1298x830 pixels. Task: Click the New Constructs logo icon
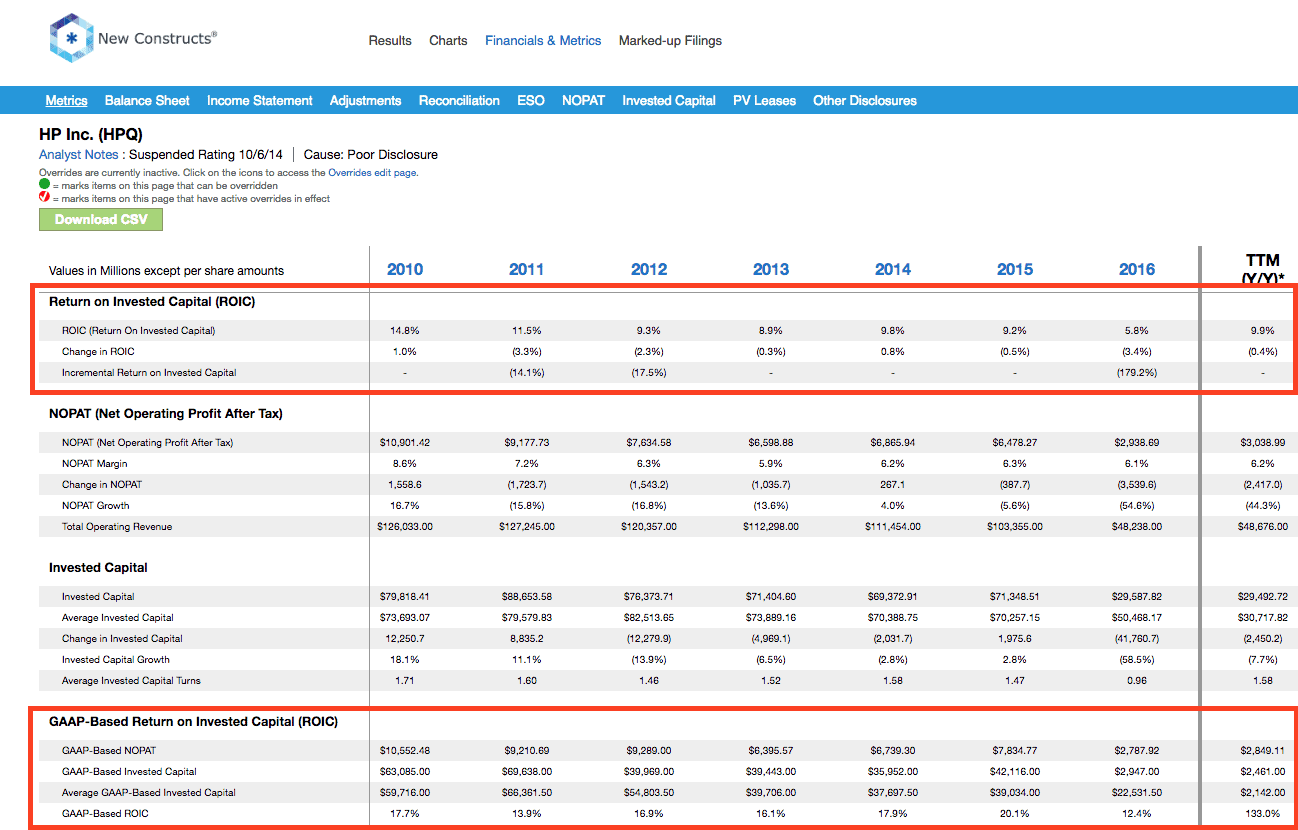(70, 39)
